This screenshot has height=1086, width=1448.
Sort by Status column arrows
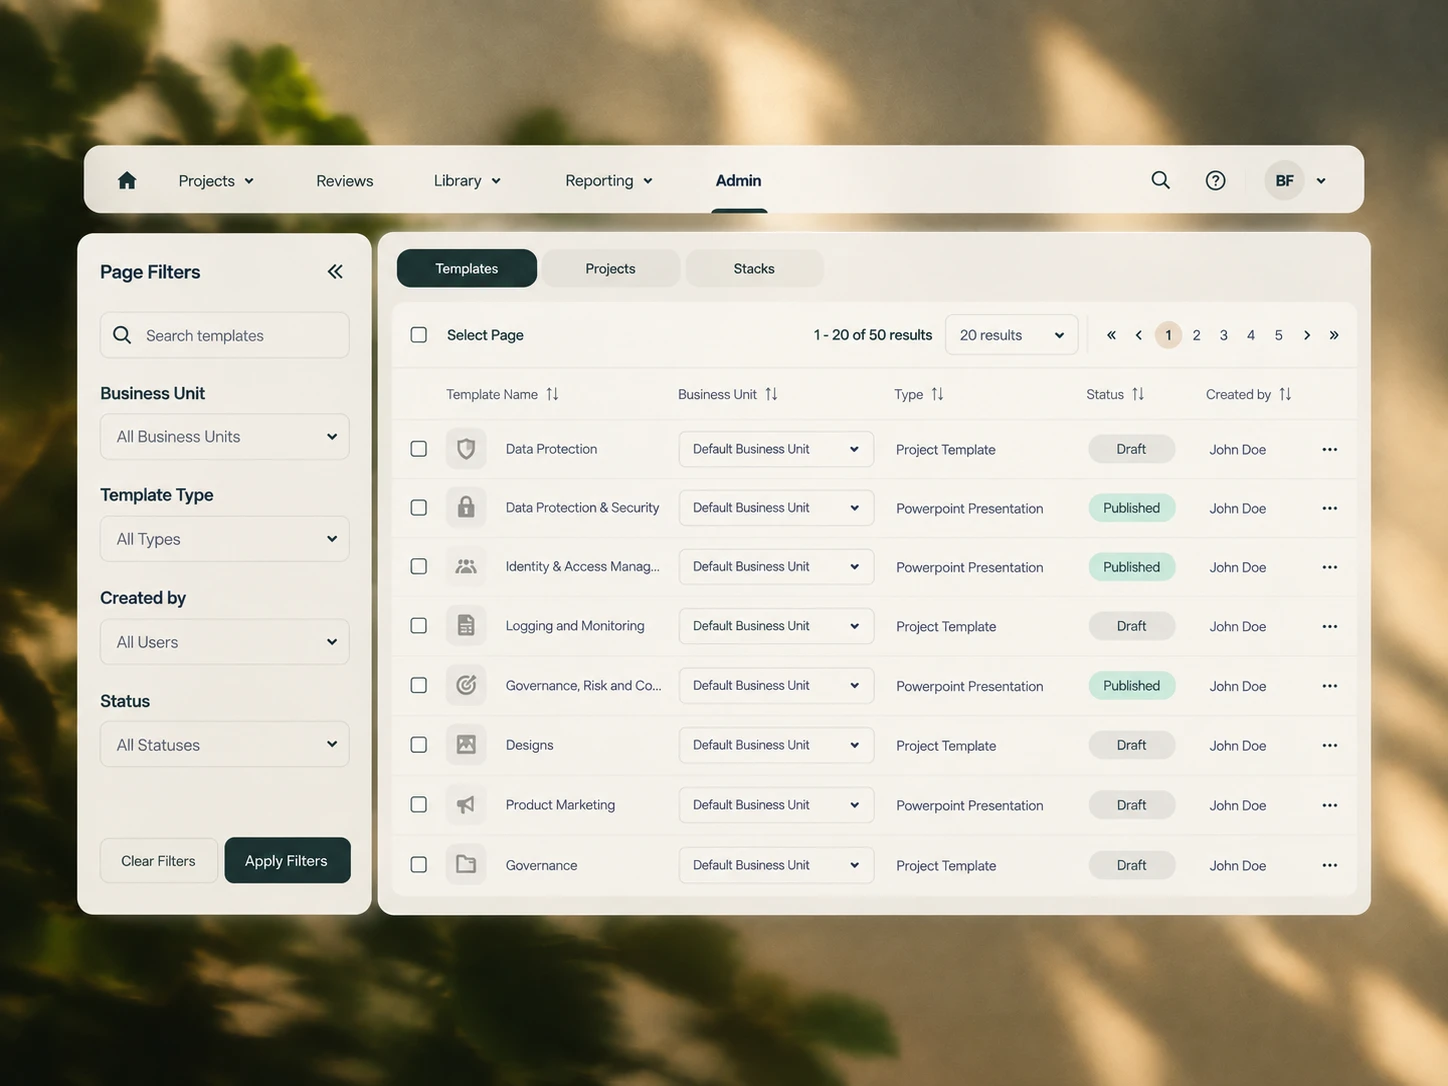1138,394
